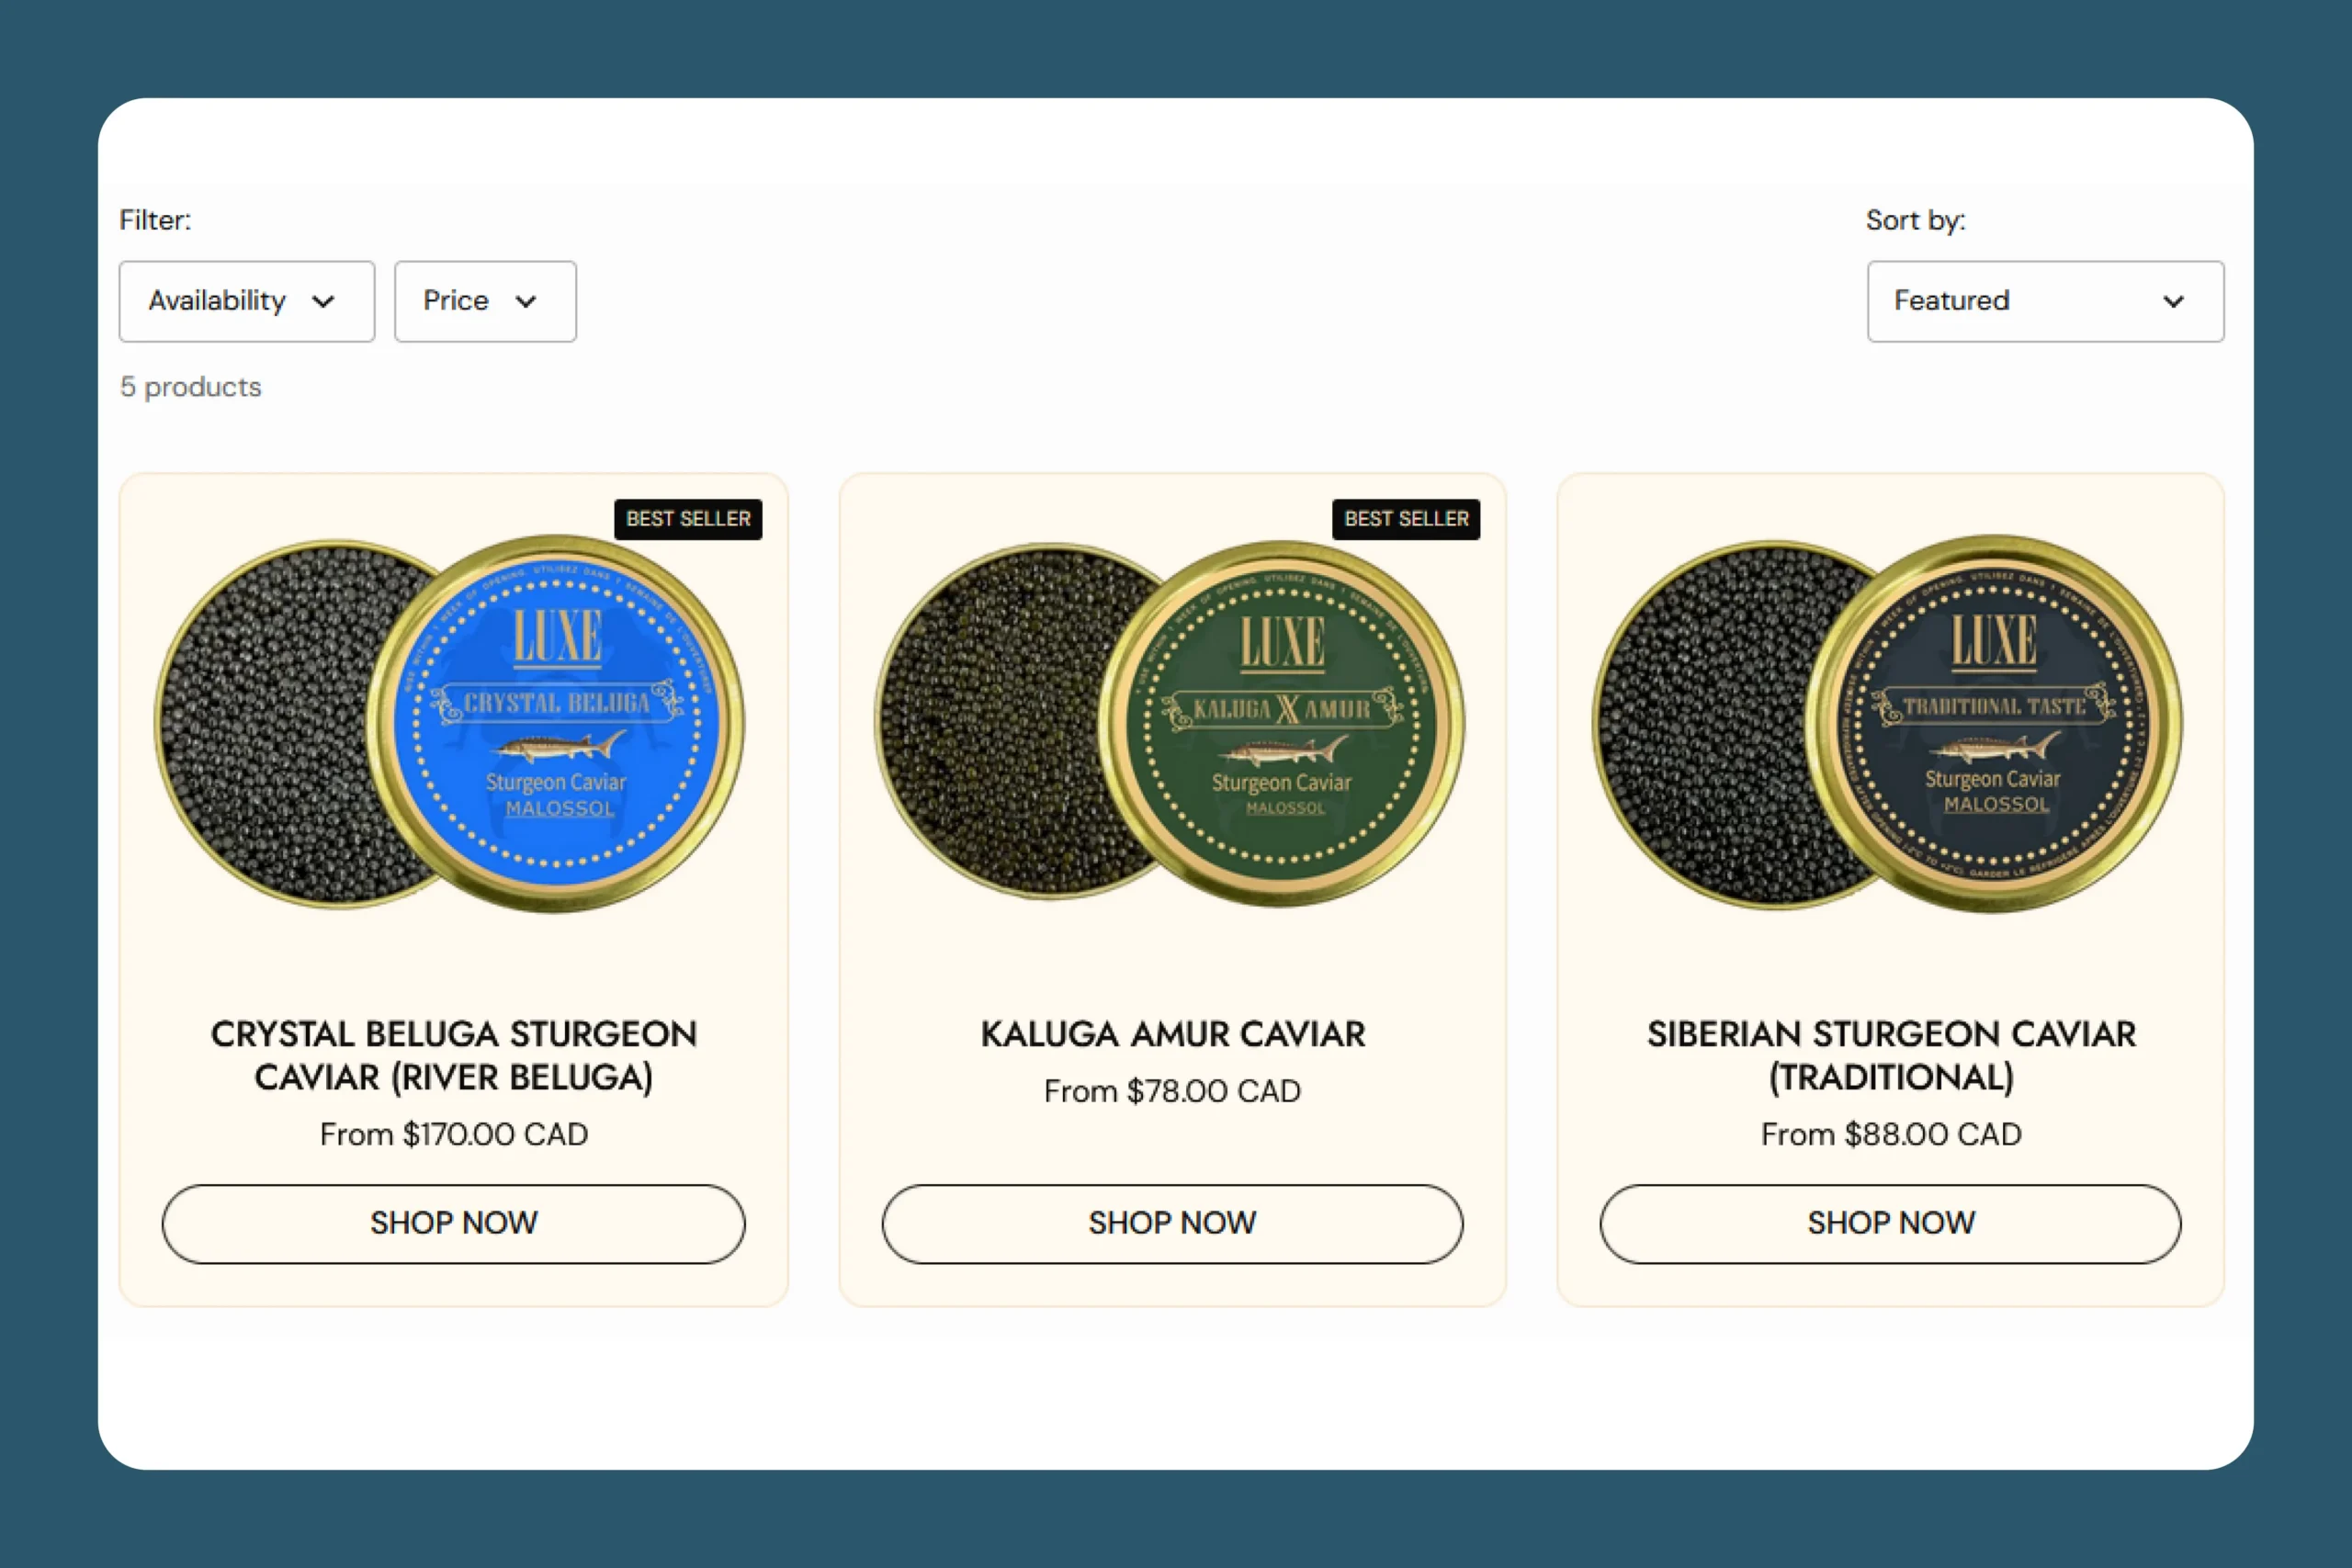Click the open caviar tin of Kaluga Amur
2352x1568 pixels.
tap(1000, 720)
